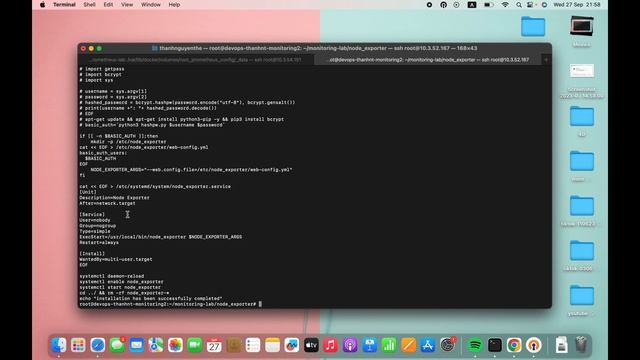Open System Settings in dock
This screenshot has width=640, height=360.
[x=447, y=345]
